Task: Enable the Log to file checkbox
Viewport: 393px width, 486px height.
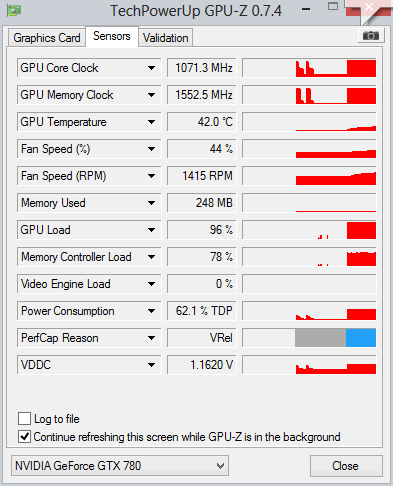Action: click(x=25, y=418)
